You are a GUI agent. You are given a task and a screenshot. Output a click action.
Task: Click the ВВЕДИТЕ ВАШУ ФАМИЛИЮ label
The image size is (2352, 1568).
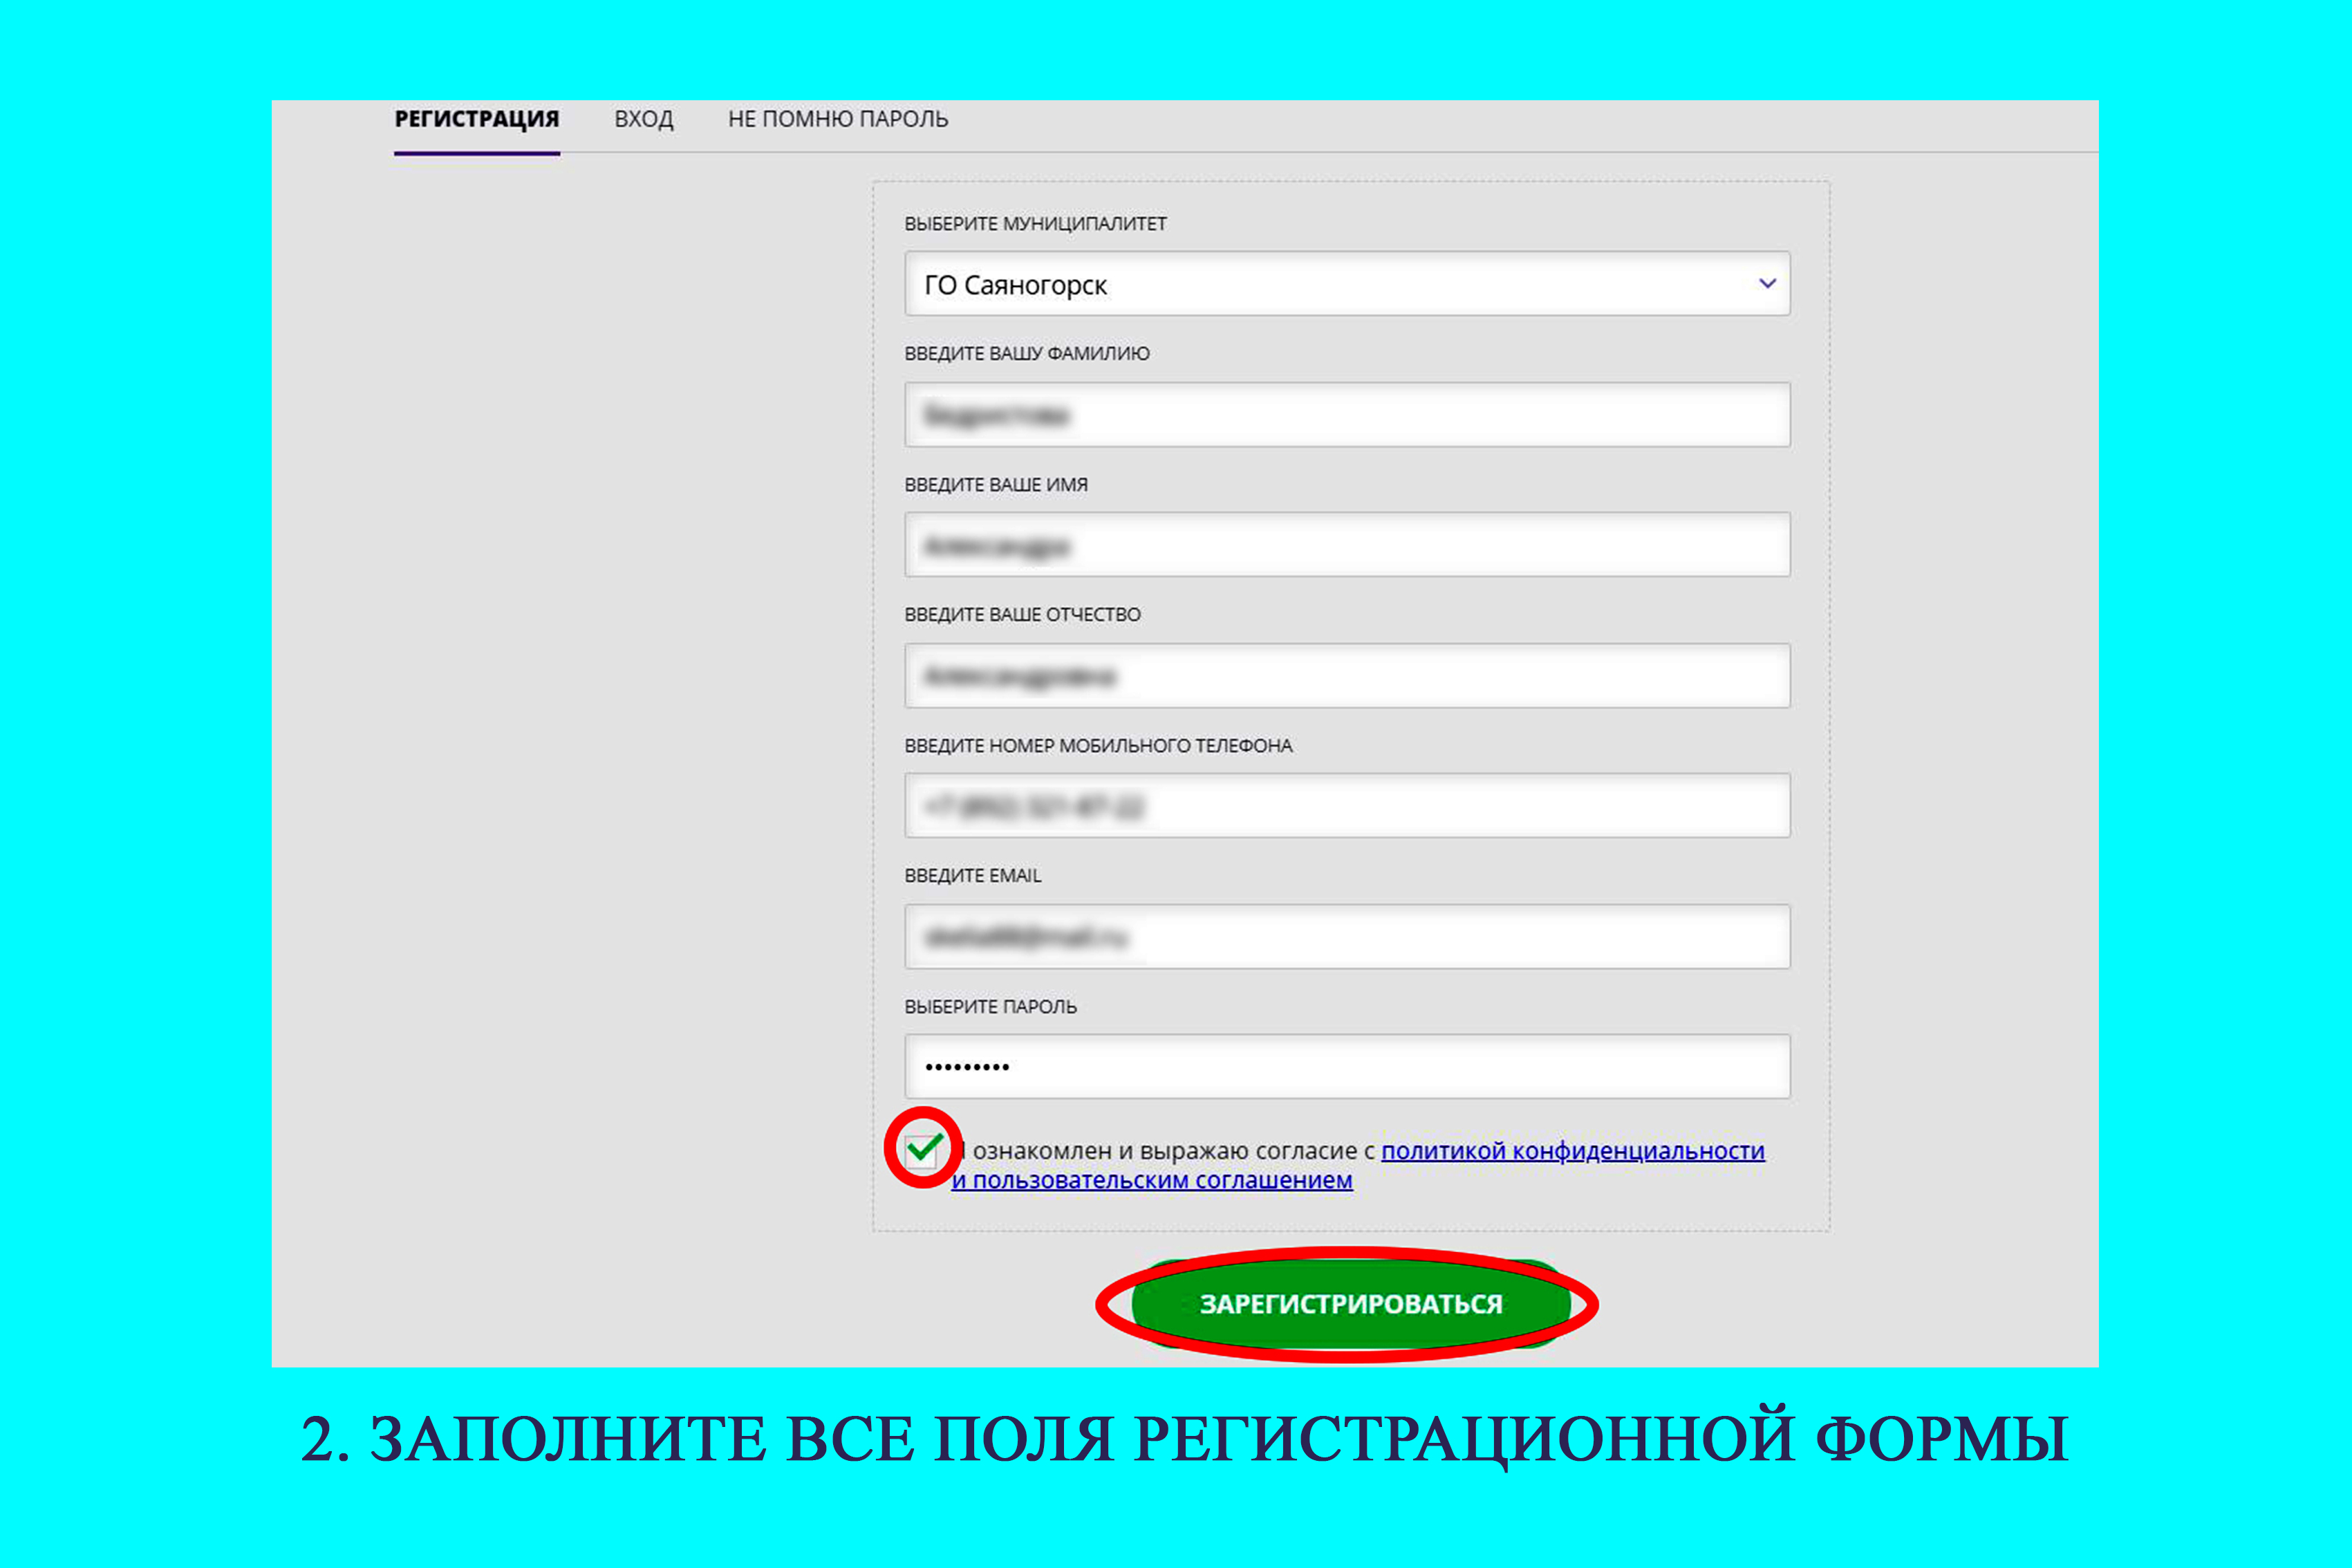tap(1027, 354)
